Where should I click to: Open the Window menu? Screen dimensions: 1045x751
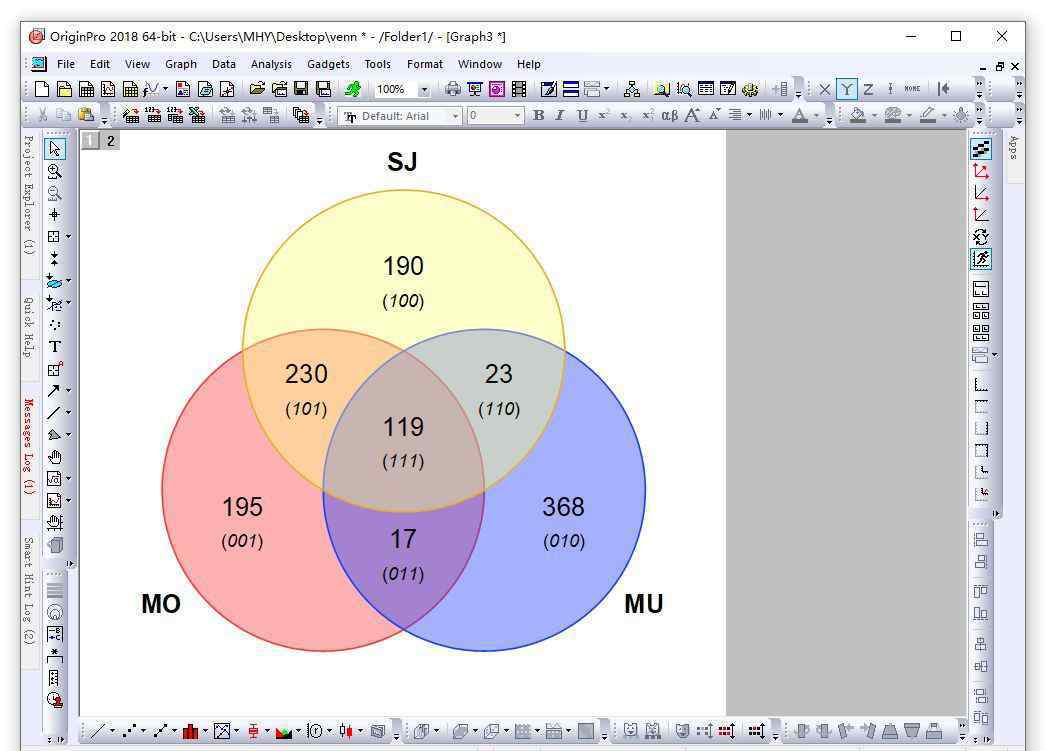click(x=479, y=64)
